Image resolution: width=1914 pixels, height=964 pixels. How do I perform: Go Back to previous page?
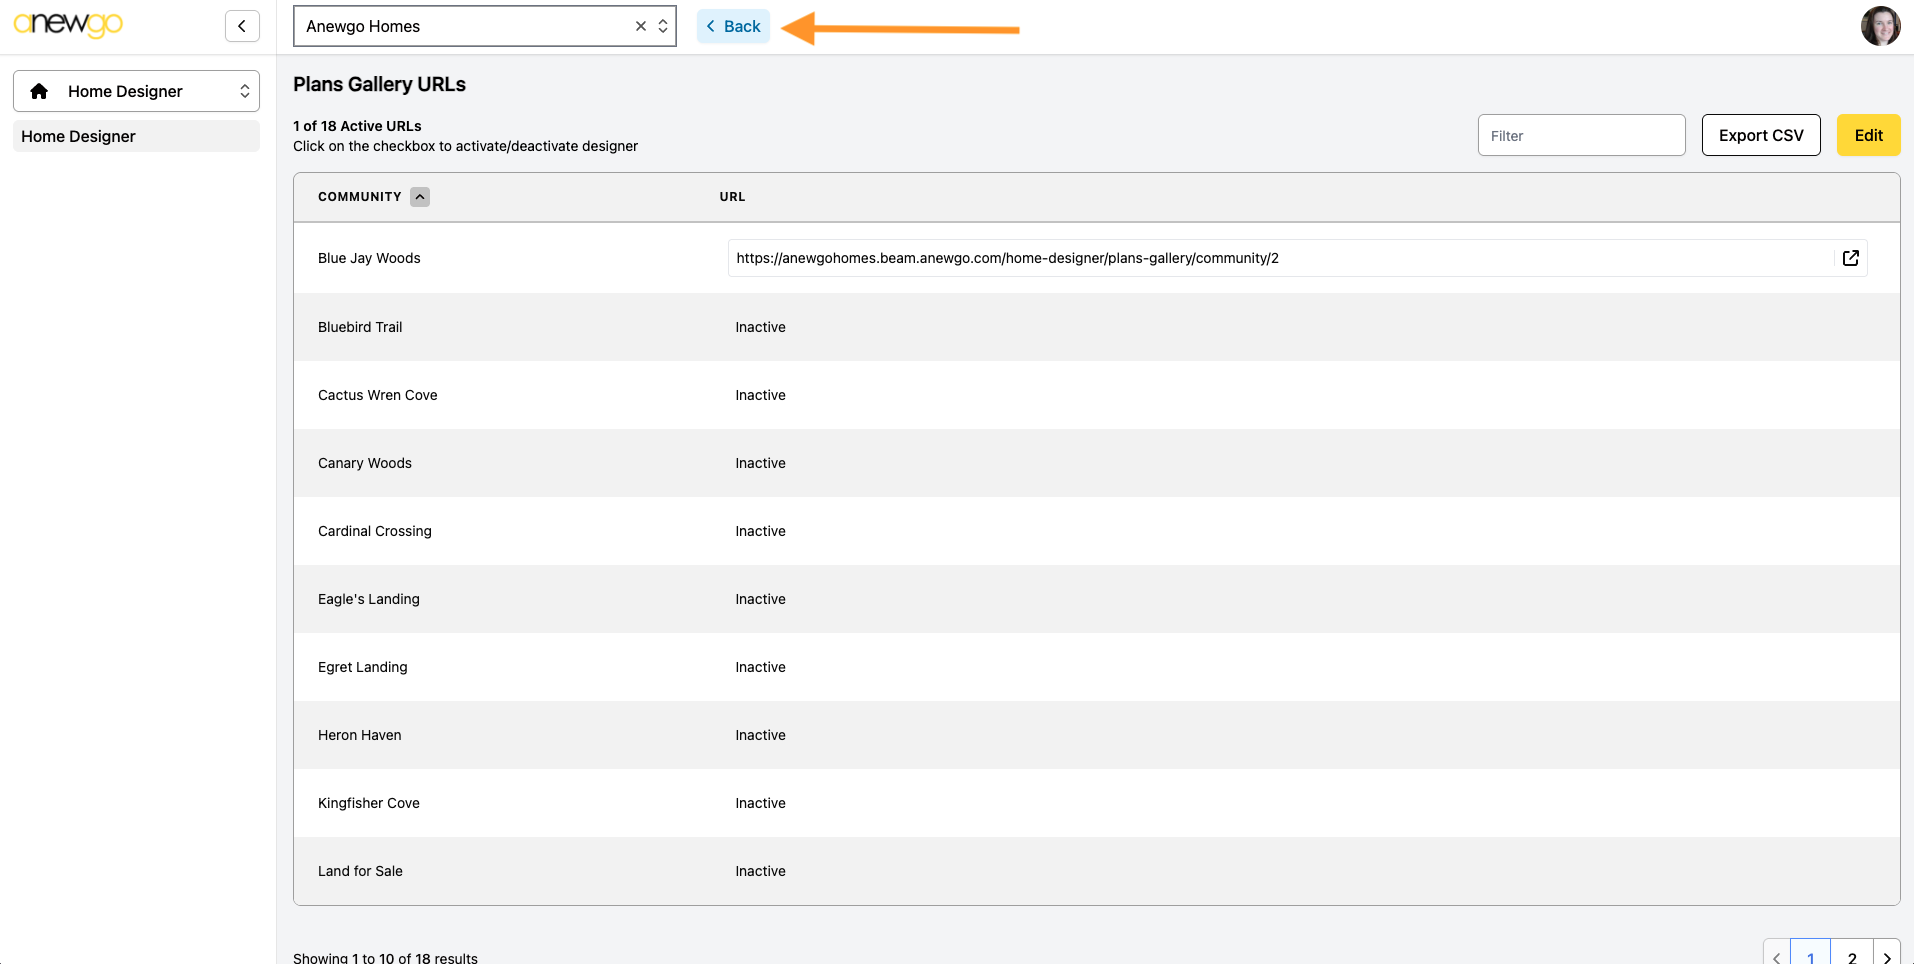click(733, 26)
